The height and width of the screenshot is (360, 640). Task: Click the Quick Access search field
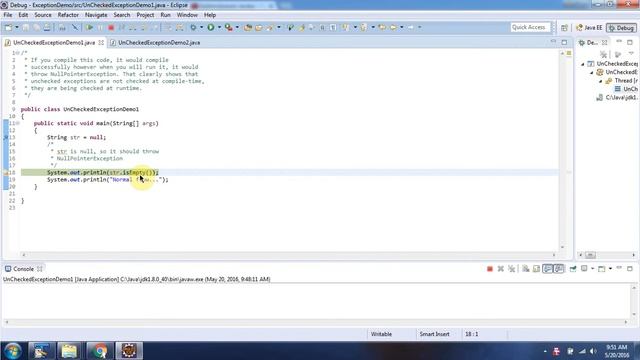[x=530, y=27]
